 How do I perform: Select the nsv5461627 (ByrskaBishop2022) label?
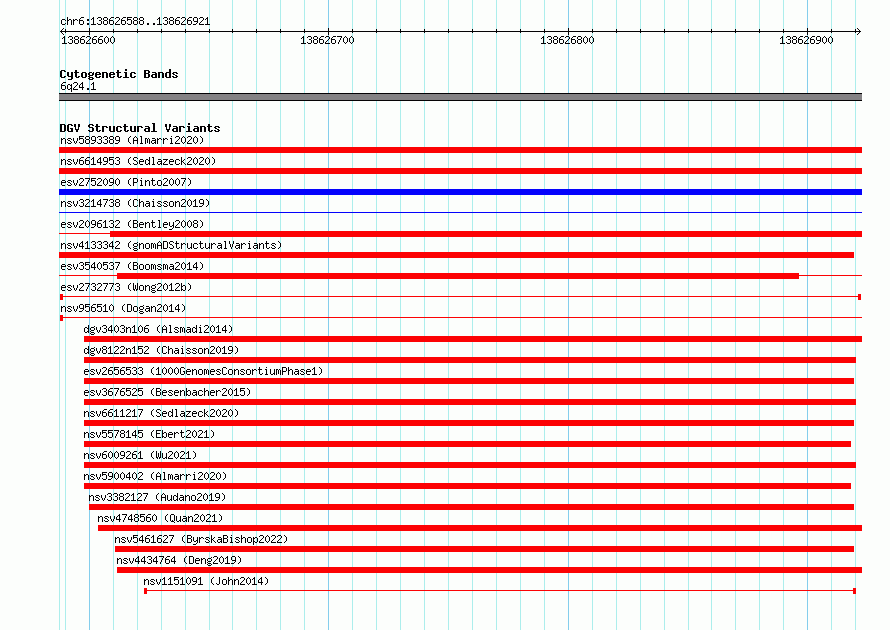click(201, 539)
